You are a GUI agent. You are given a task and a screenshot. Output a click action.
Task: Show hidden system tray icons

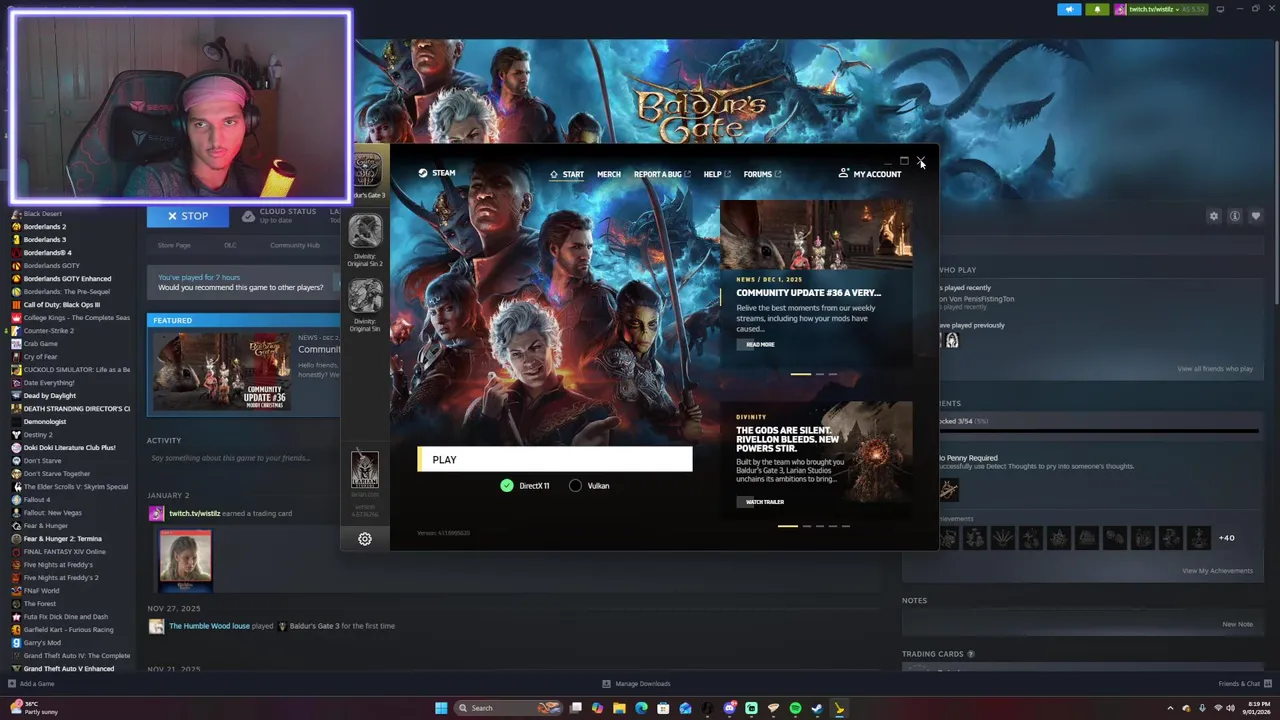[1170, 708]
